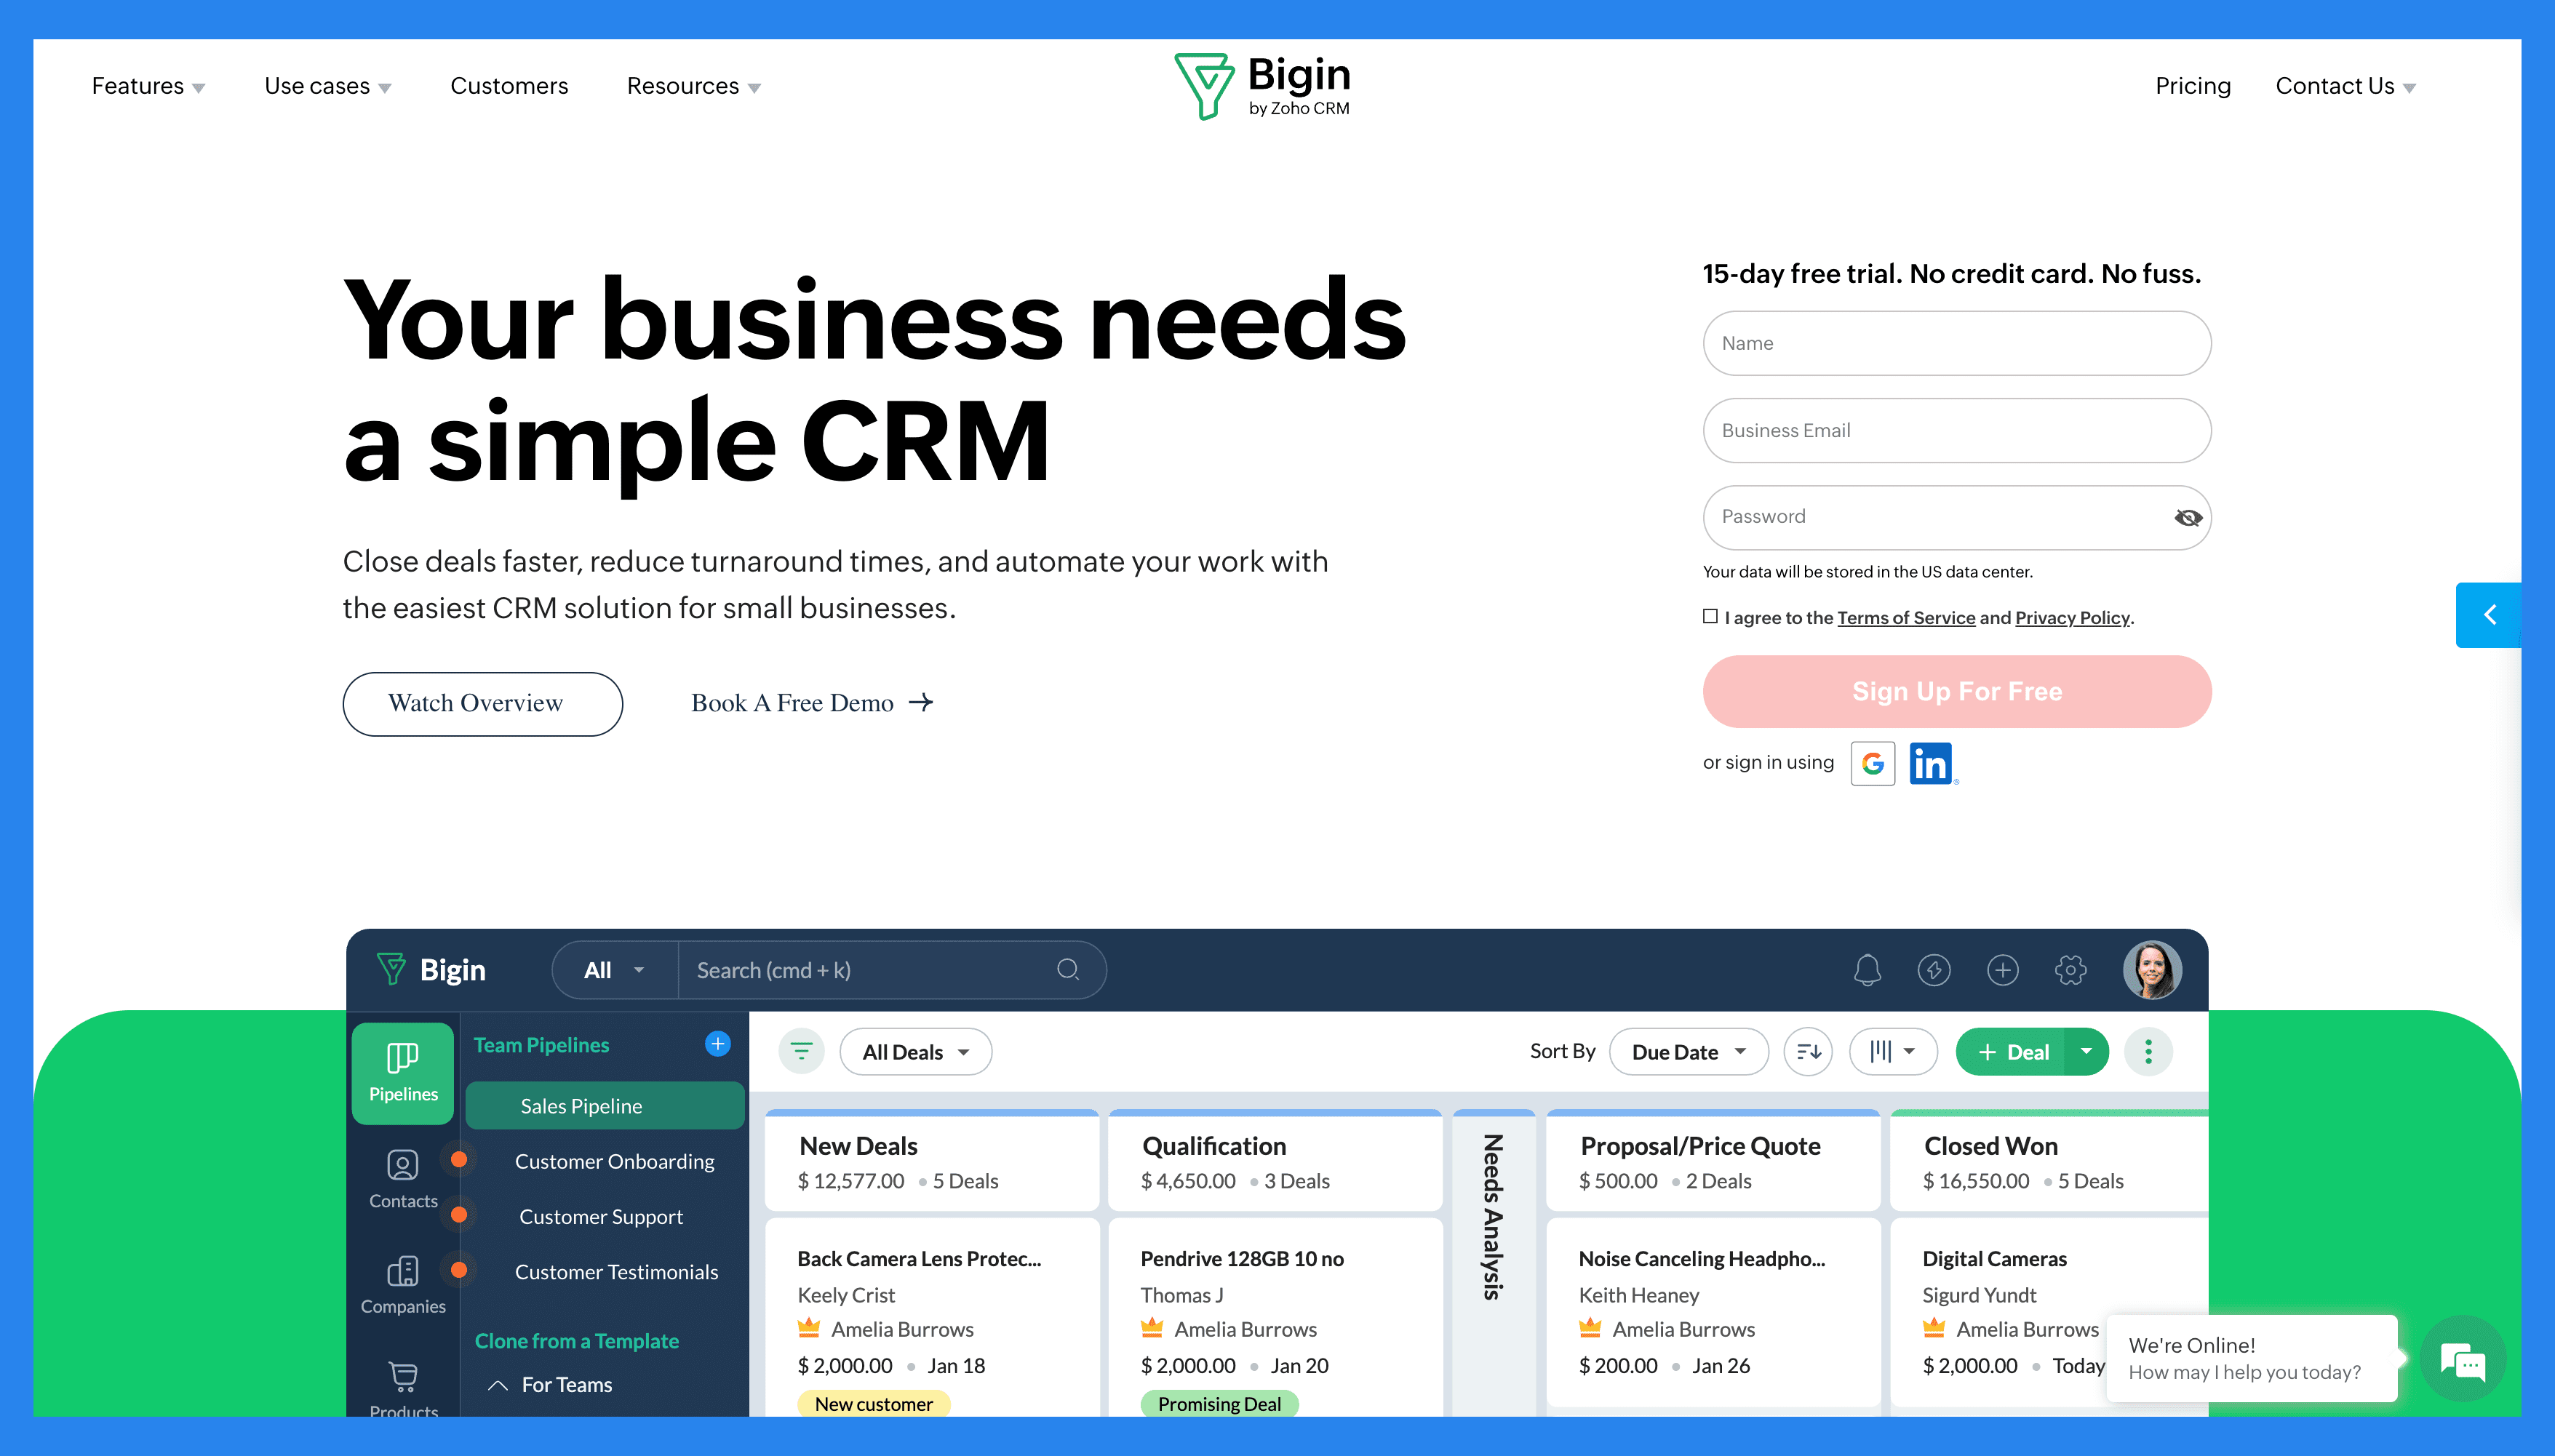Click the plus quick-create icon in header
The height and width of the screenshot is (1456, 2555).
pyautogui.click(x=2002, y=970)
